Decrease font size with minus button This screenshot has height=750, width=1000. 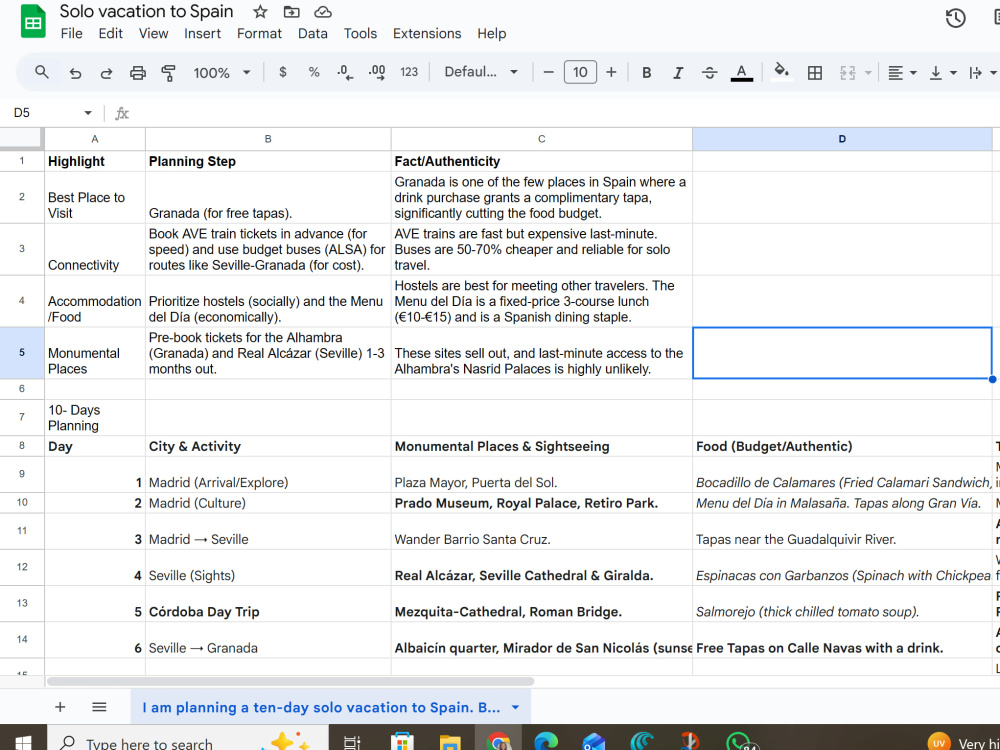point(548,72)
